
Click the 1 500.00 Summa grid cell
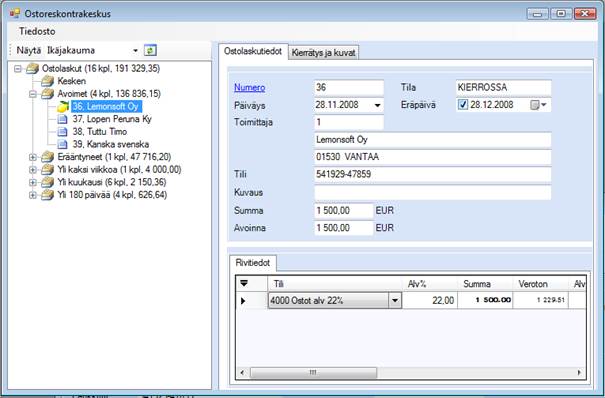(485, 300)
